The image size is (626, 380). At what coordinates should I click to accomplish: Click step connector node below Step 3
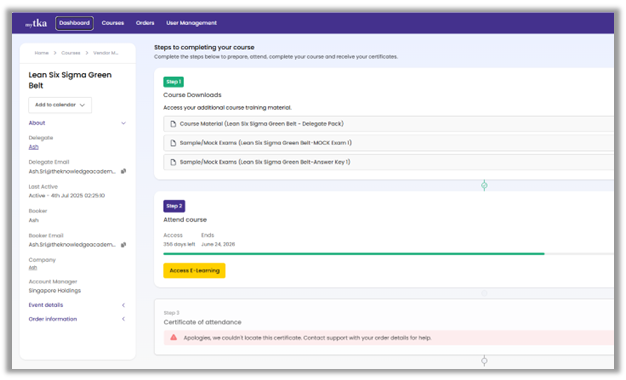(484, 361)
